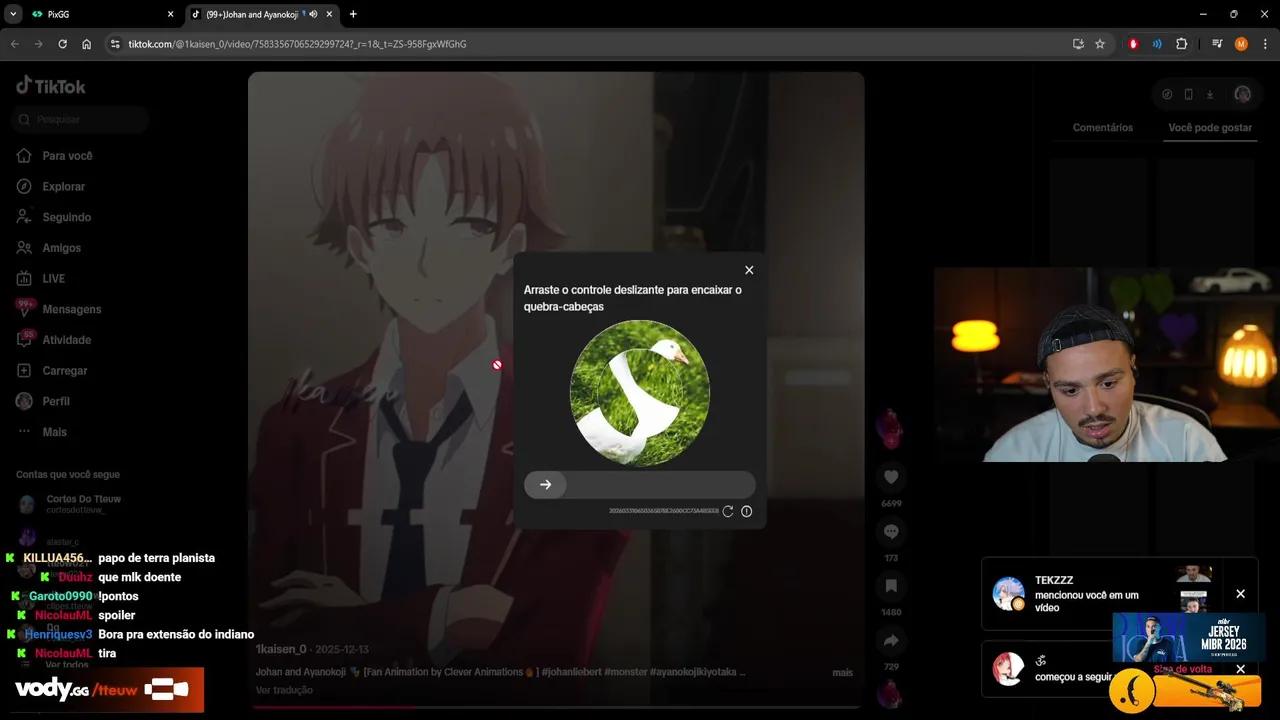This screenshot has width=1280, height=720.
Task: Open a new browser tab
Action: [x=353, y=14]
